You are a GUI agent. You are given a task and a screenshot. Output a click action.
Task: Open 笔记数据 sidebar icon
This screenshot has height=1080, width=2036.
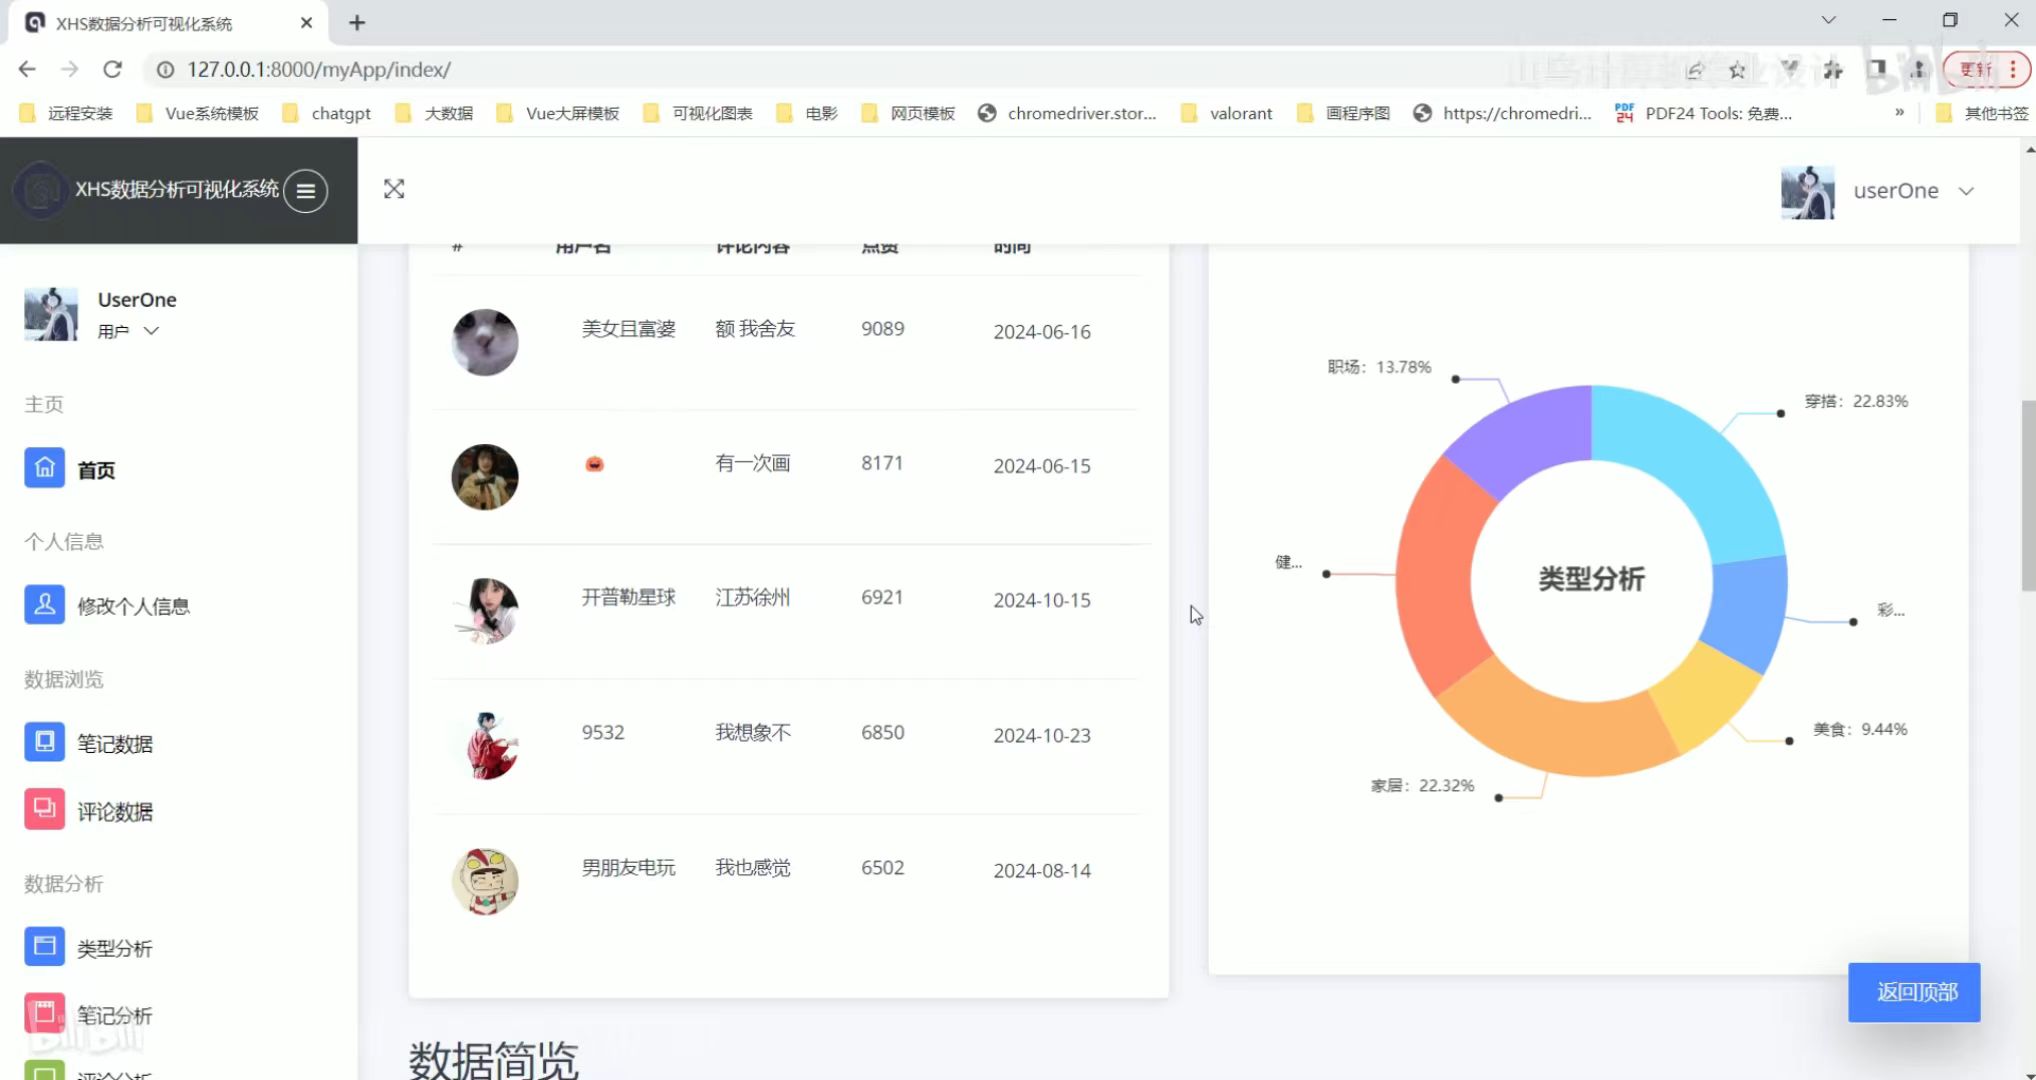point(44,742)
